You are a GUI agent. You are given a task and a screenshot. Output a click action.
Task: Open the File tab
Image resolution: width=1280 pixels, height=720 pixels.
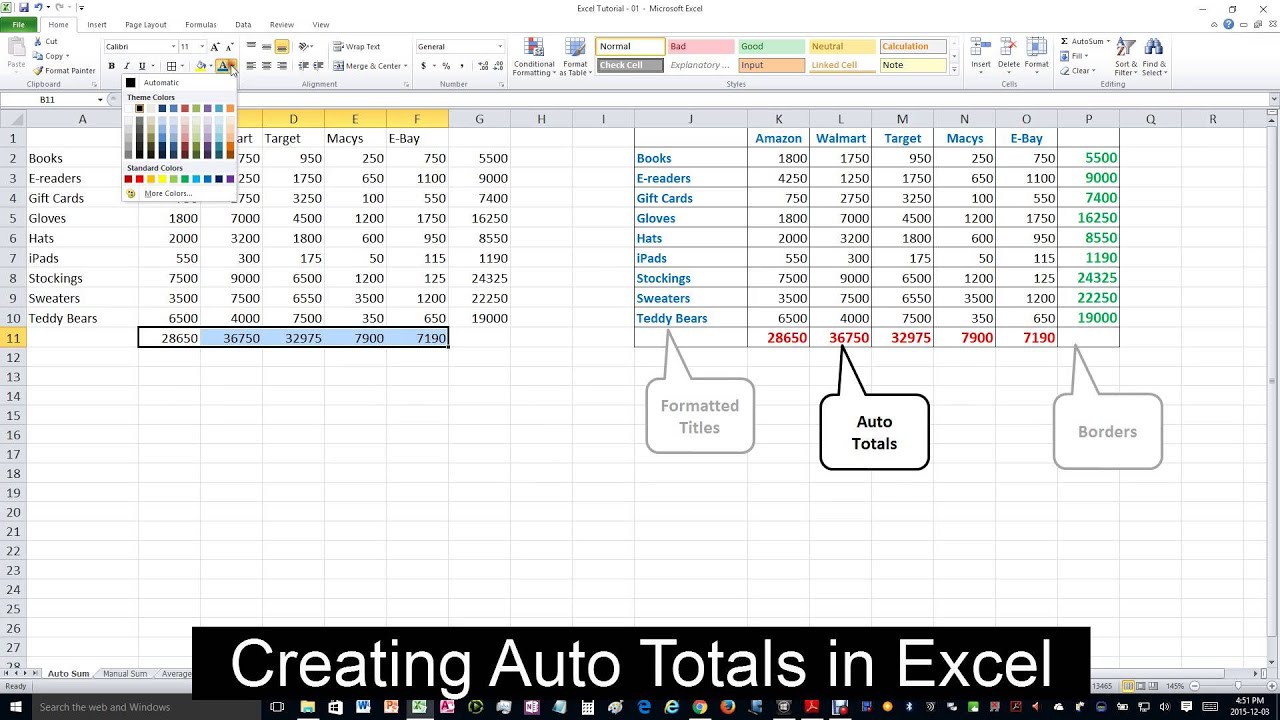[x=18, y=25]
